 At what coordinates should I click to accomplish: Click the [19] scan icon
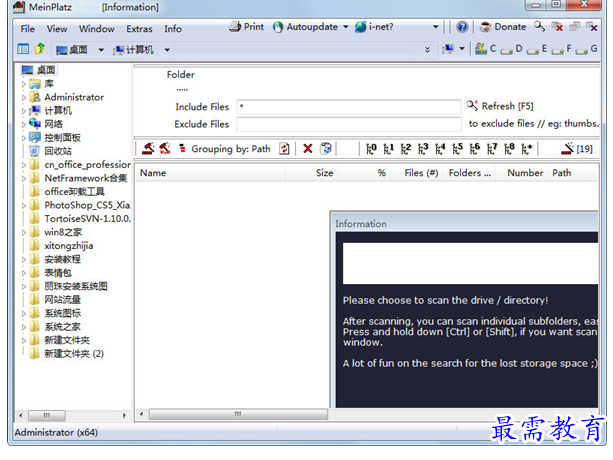point(577,149)
